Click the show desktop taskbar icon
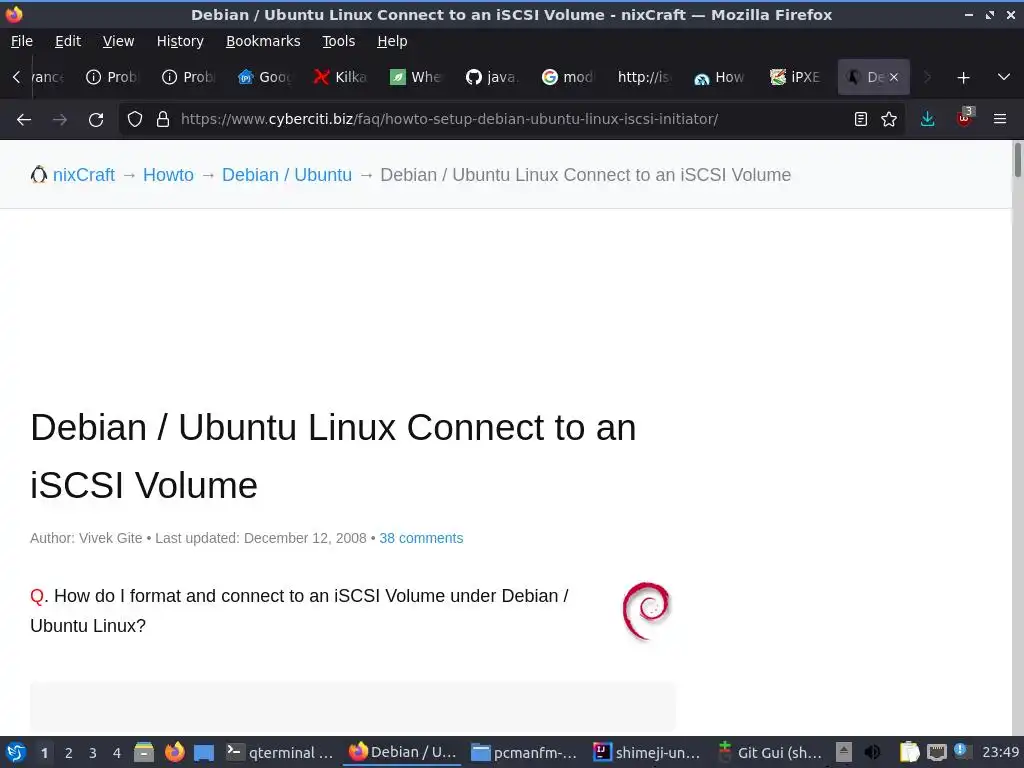Image resolution: width=1024 pixels, height=768 pixels. 204,753
